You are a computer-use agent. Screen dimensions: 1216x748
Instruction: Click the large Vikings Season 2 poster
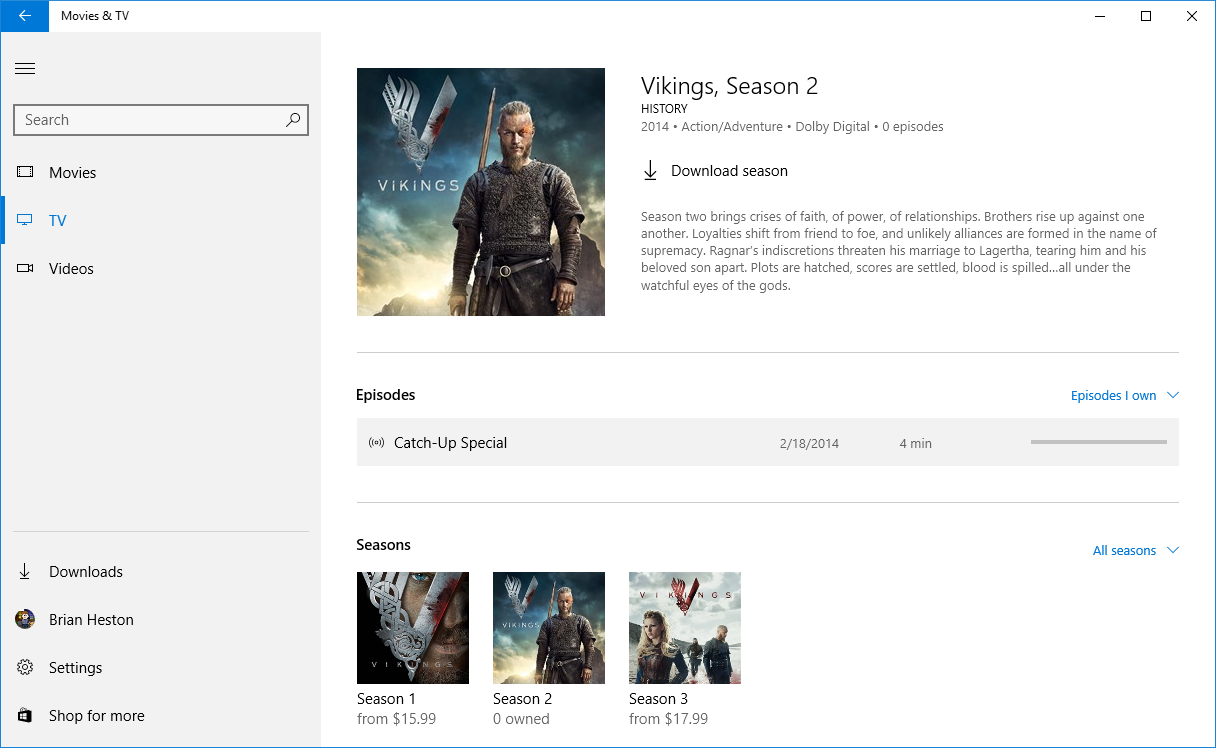click(x=481, y=192)
